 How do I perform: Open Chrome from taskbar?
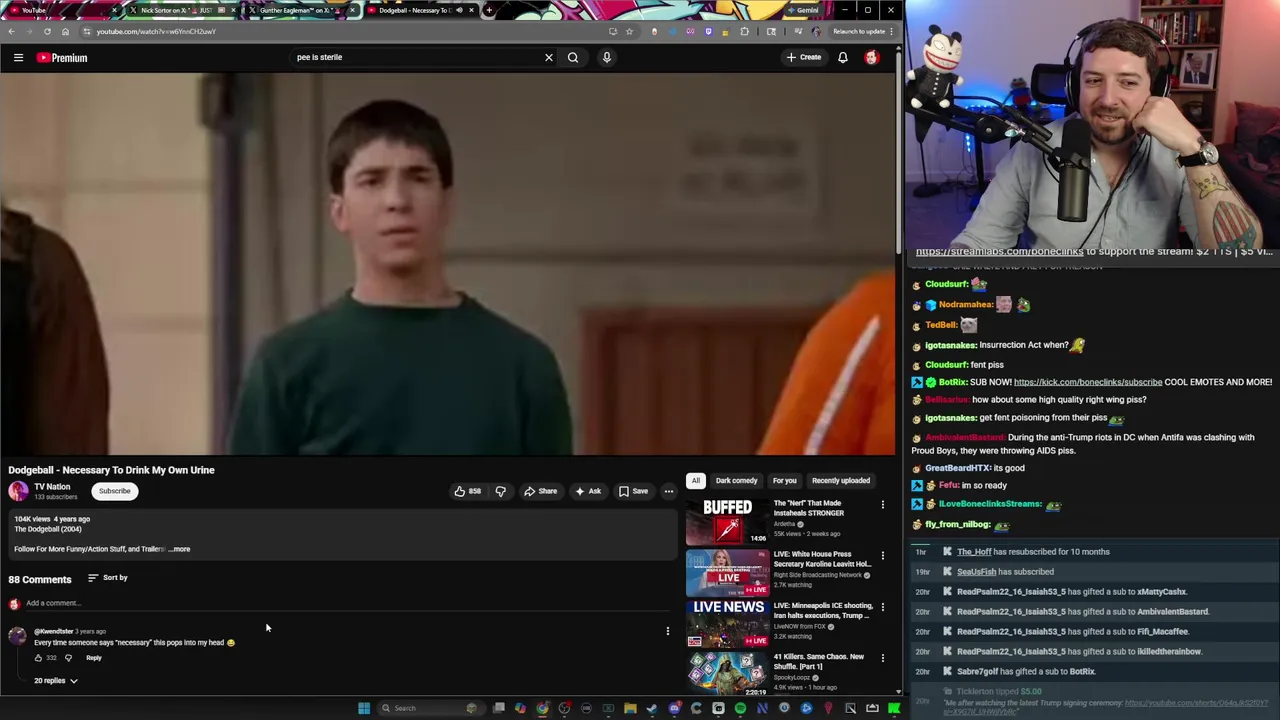[542, 708]
